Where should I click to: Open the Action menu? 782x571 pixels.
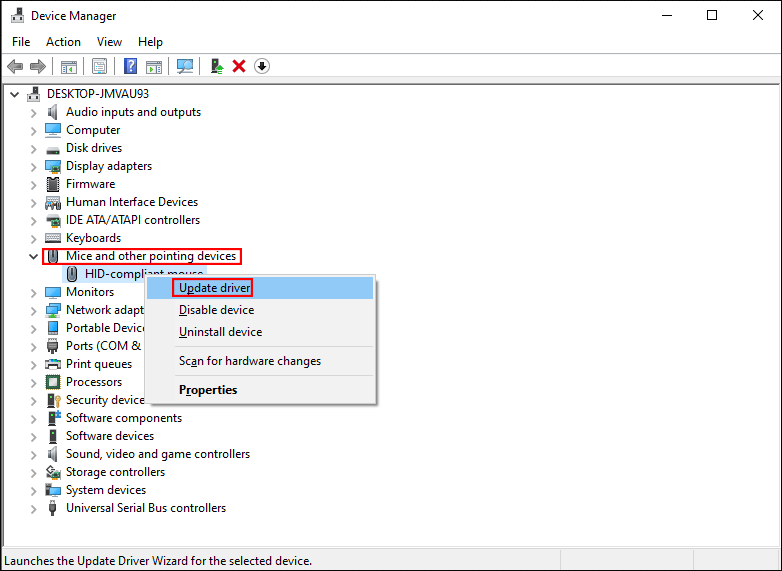click(x=63, y=42)
